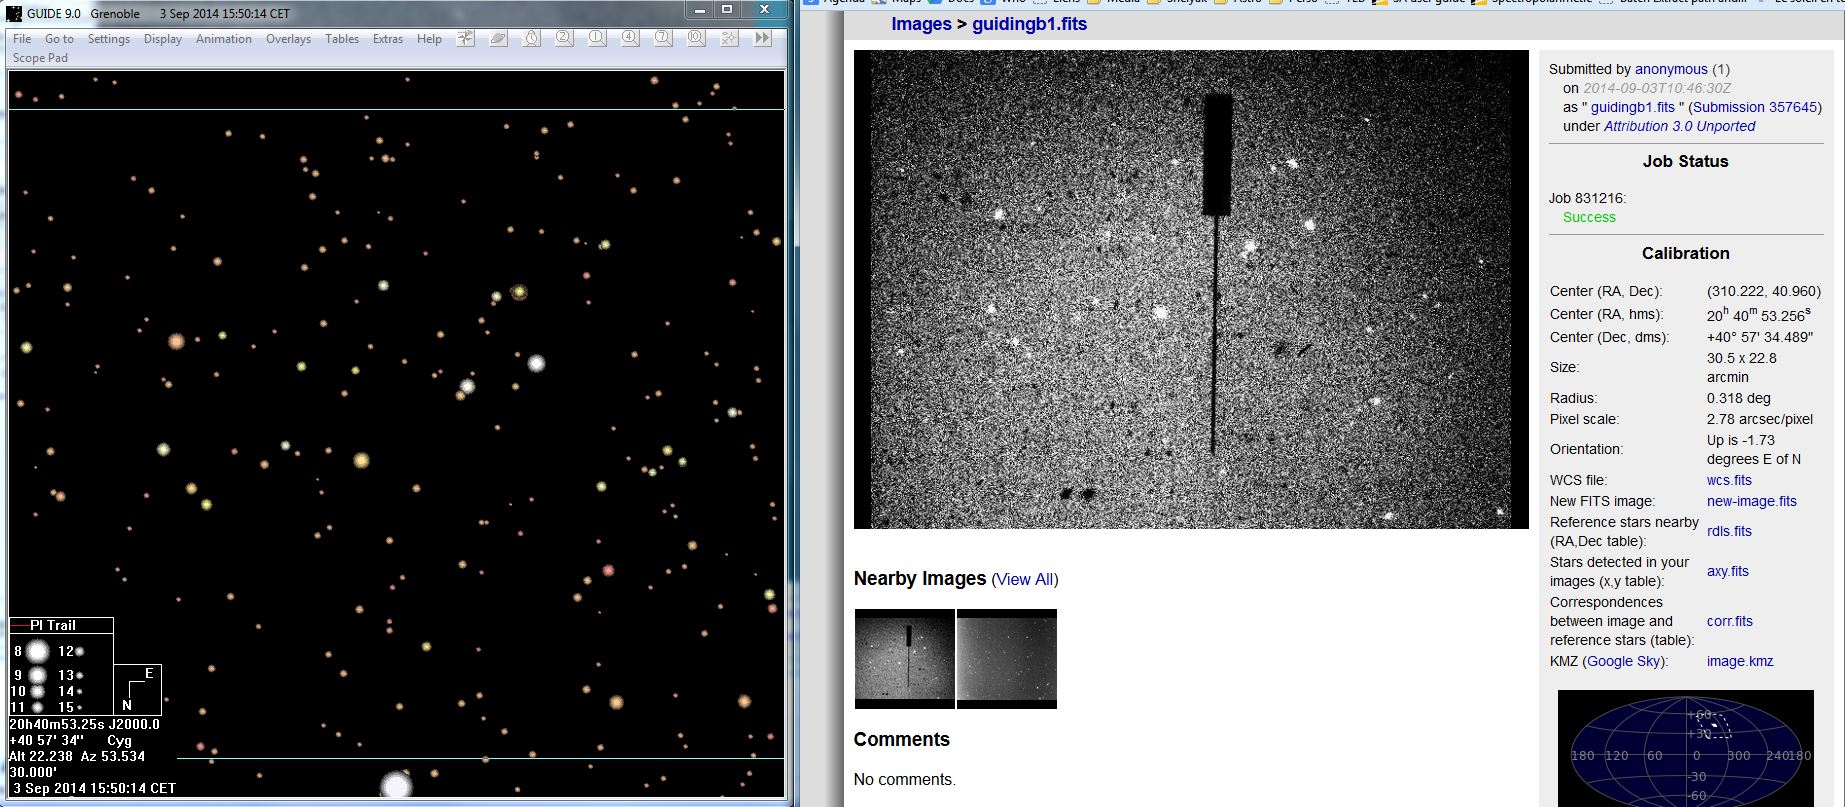This screenshot has height=807, width=1845.
Task: Open the Overlays menu
Action: coord(288,39)
